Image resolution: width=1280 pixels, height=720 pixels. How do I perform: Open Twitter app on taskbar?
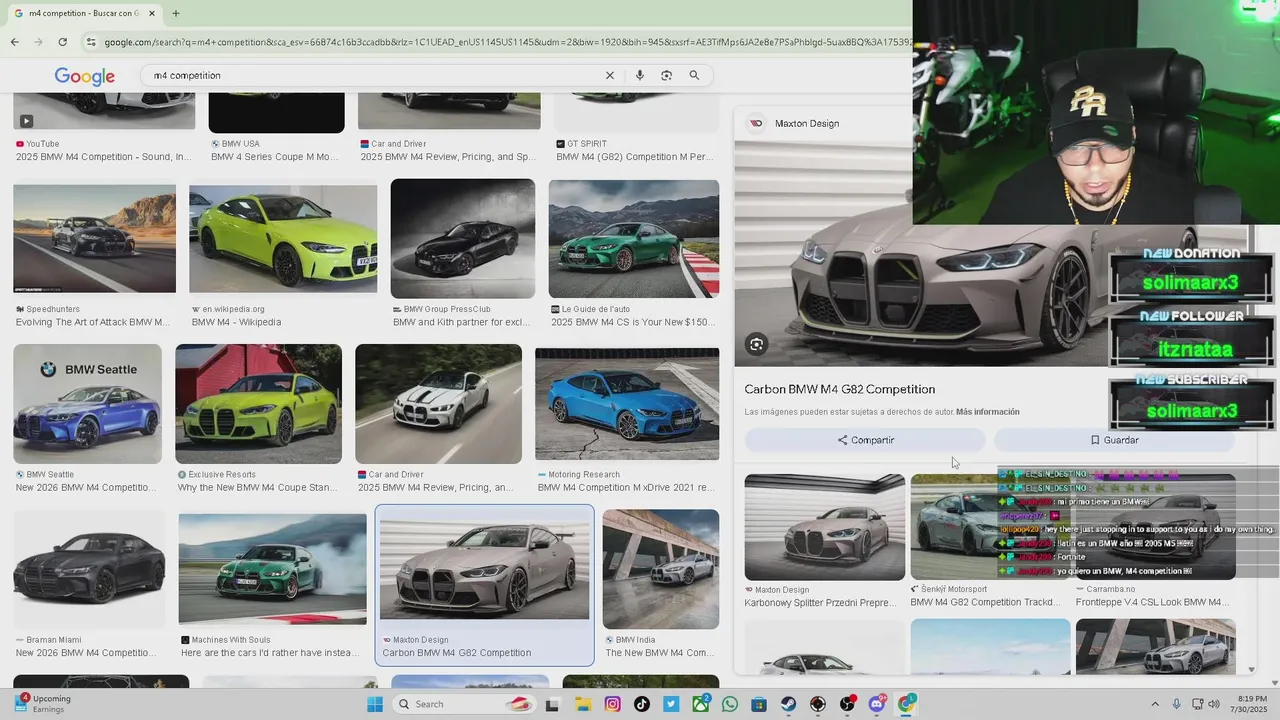(671, 704)
